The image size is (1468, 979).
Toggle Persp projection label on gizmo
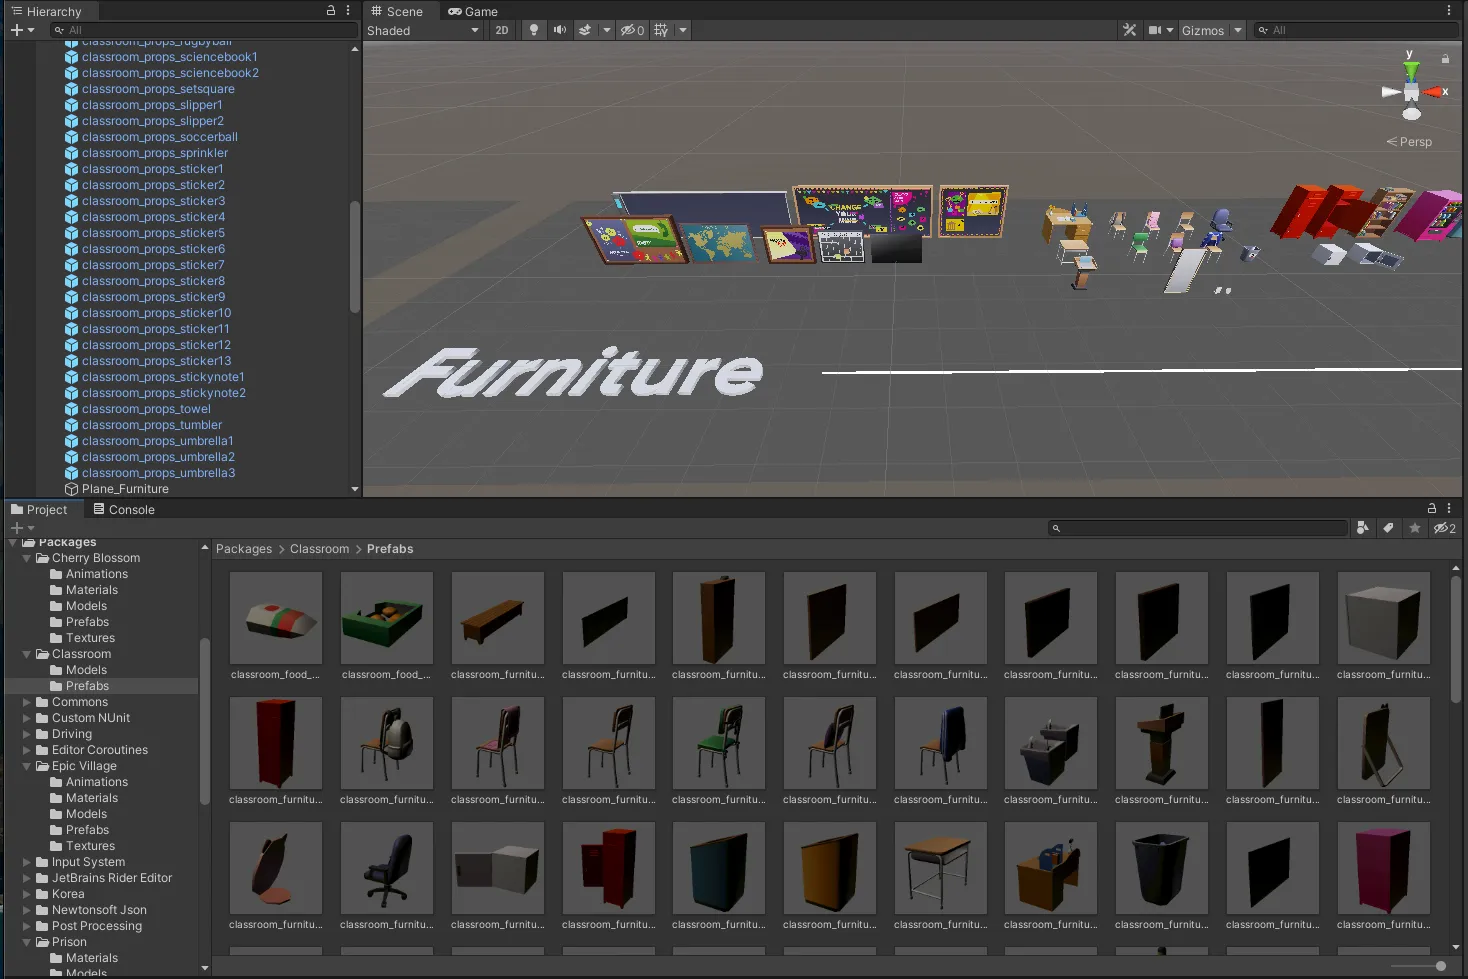[1409, 142]
